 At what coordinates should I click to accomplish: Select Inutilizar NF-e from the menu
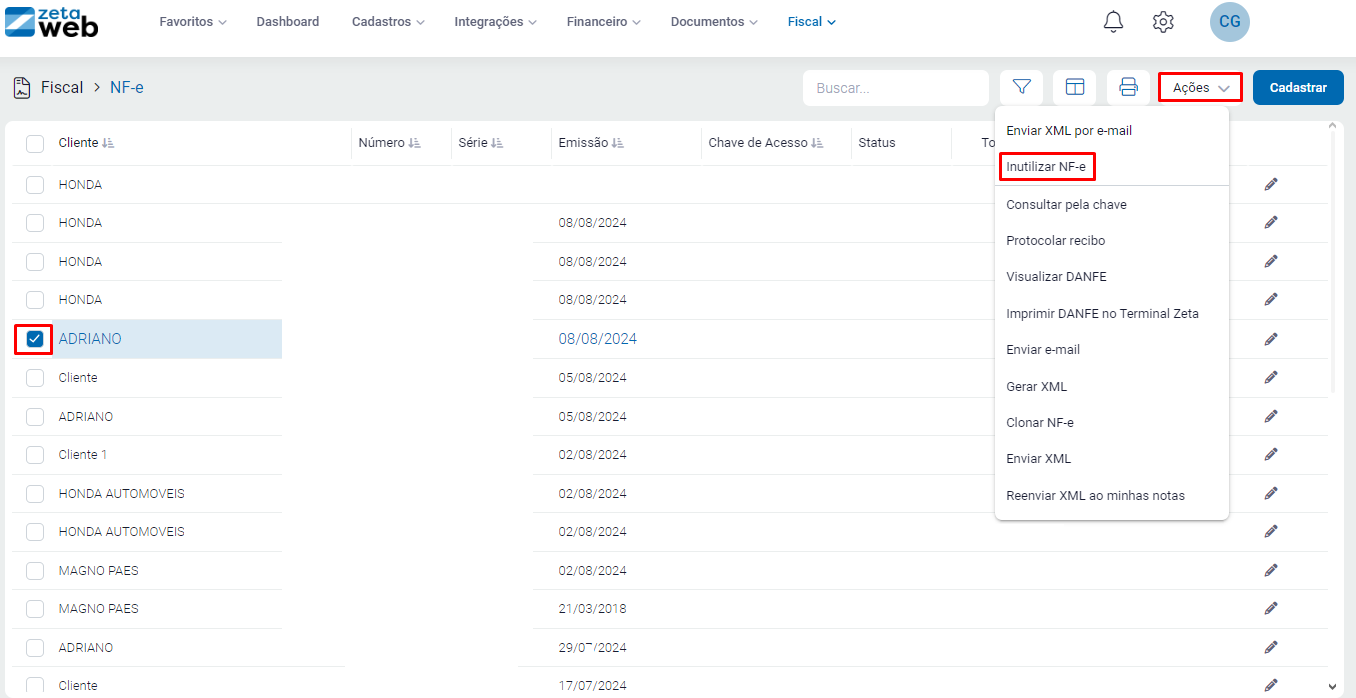pos(1046,167)
